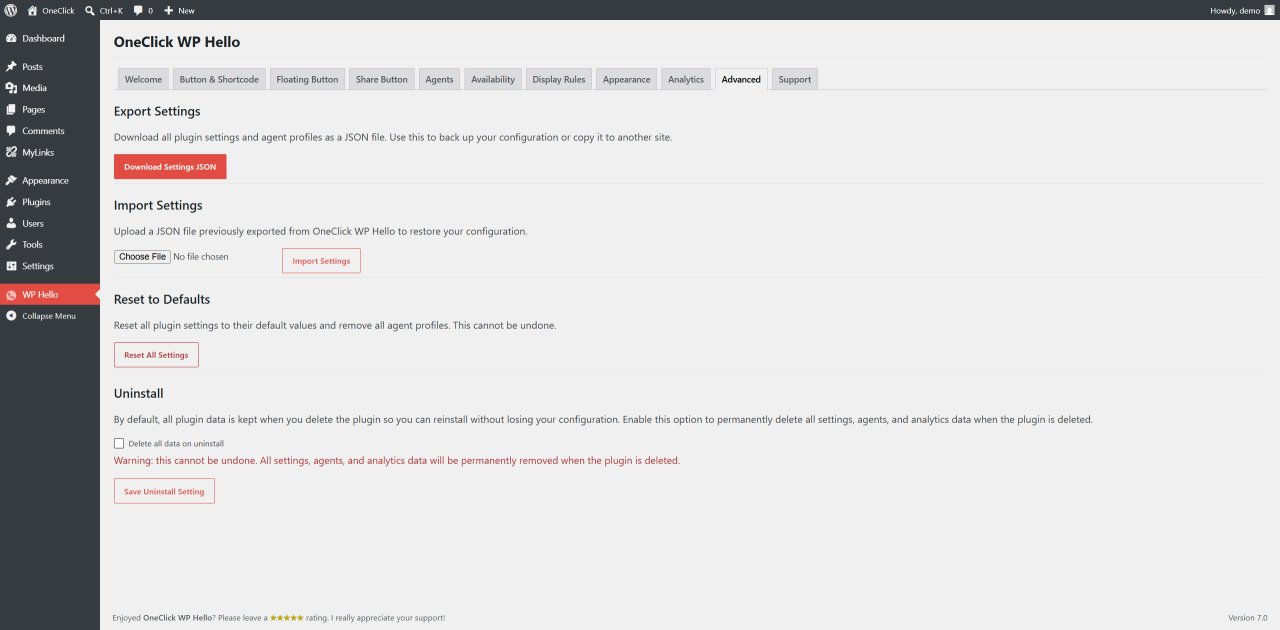
Task: Click Download Settings JSON button
Action: coord(170,167)
